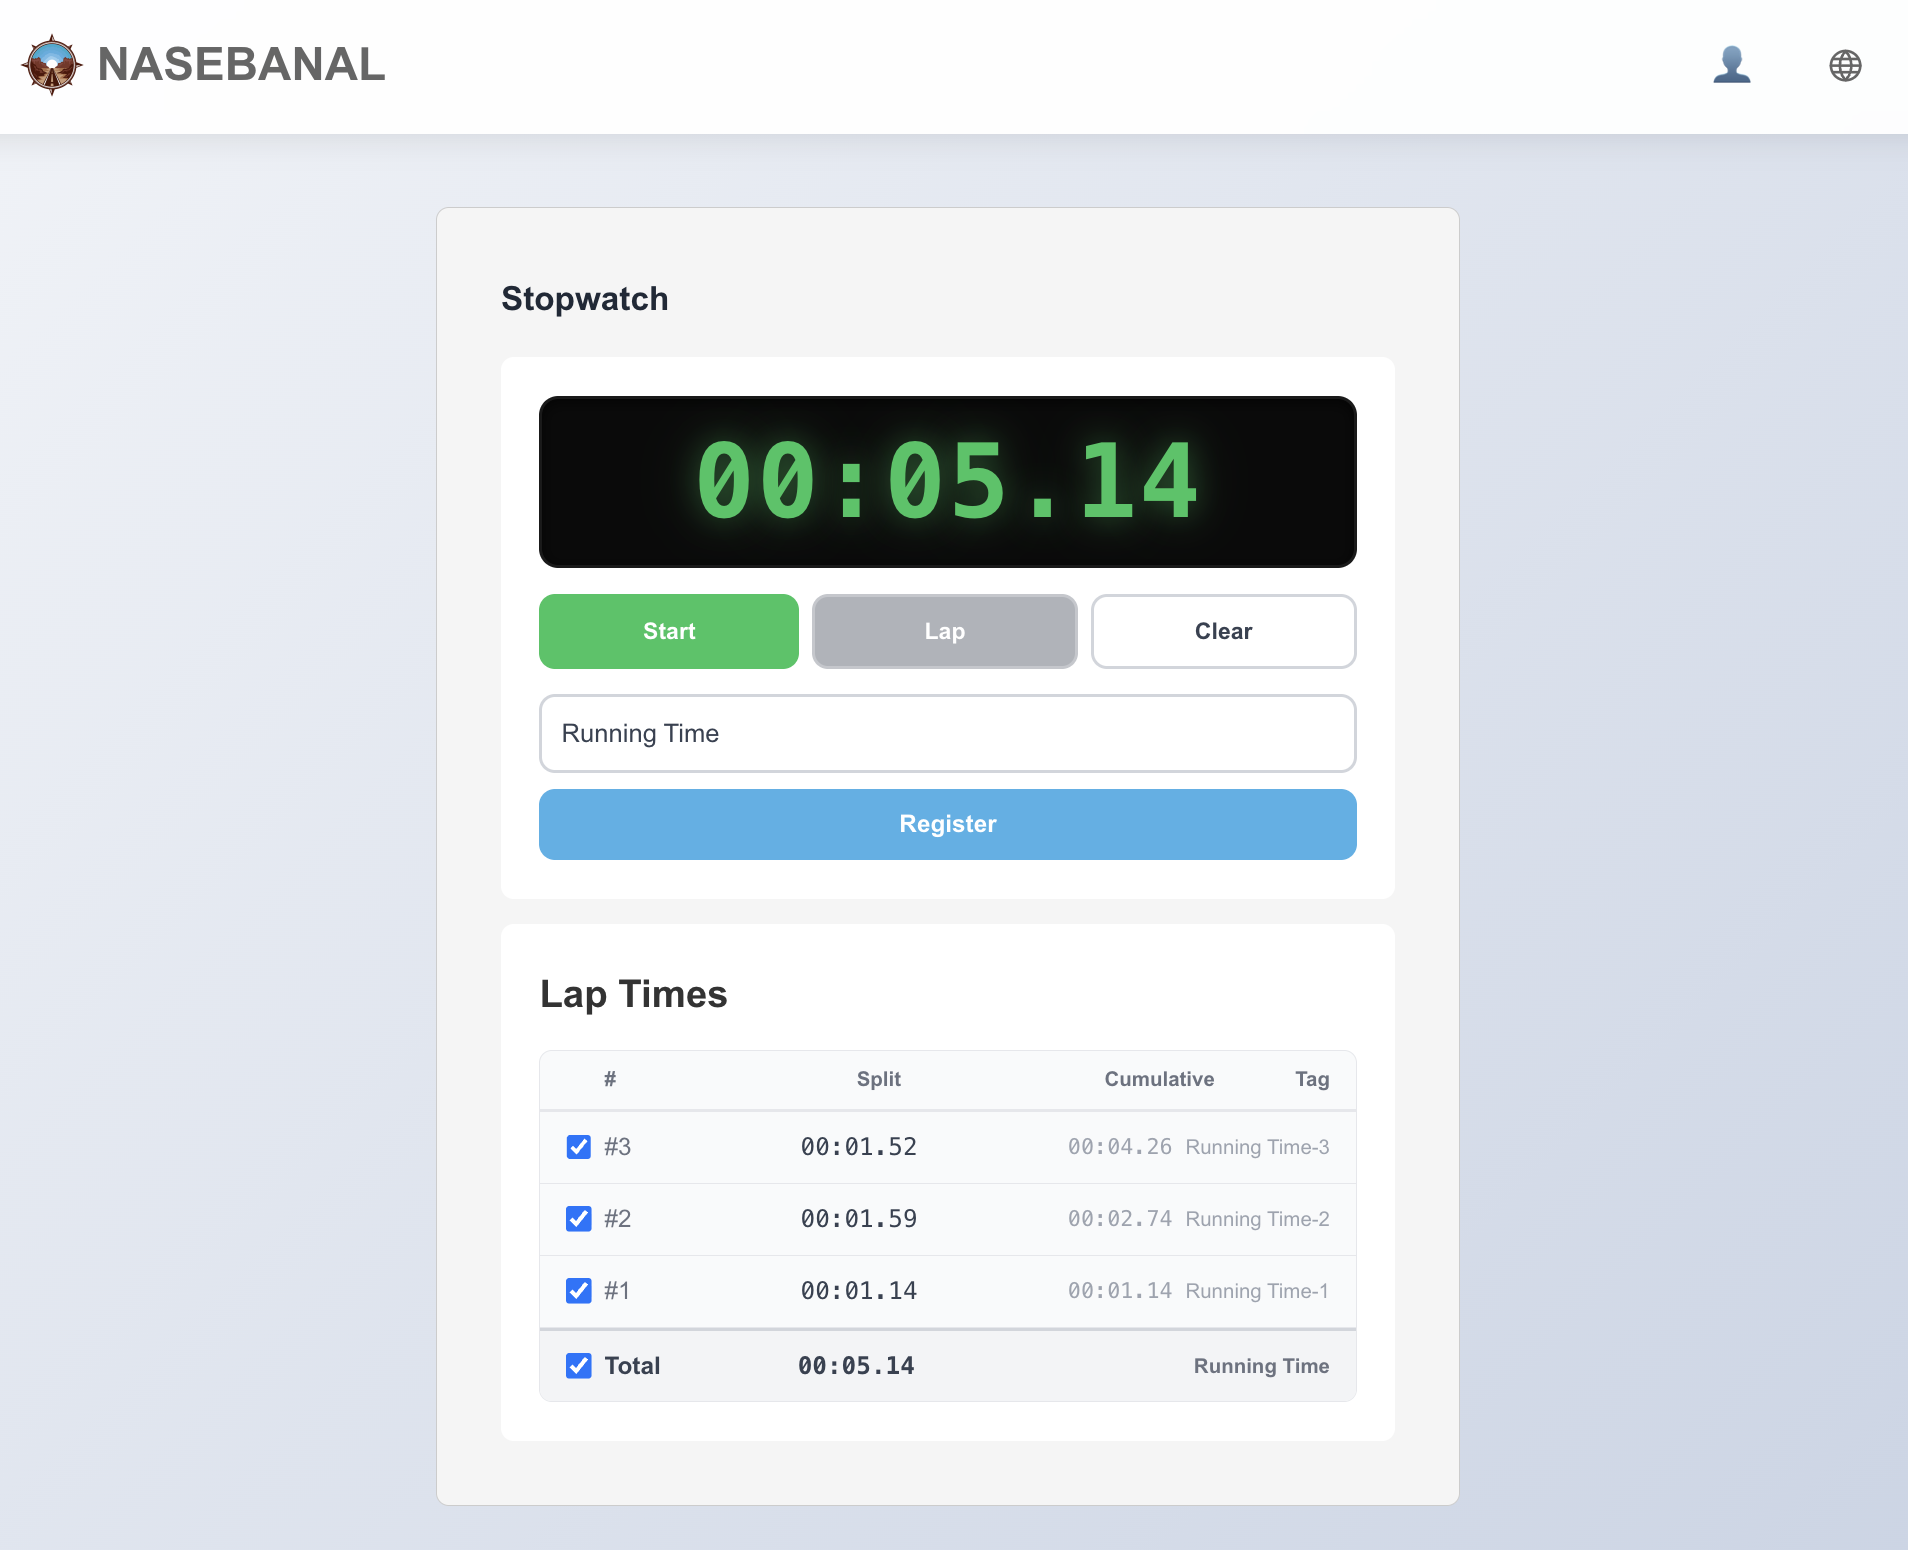The width and height of the screenshot is (1908, 1550).
Task: Open the user profile icon
Action: (x=1732, y=64)
